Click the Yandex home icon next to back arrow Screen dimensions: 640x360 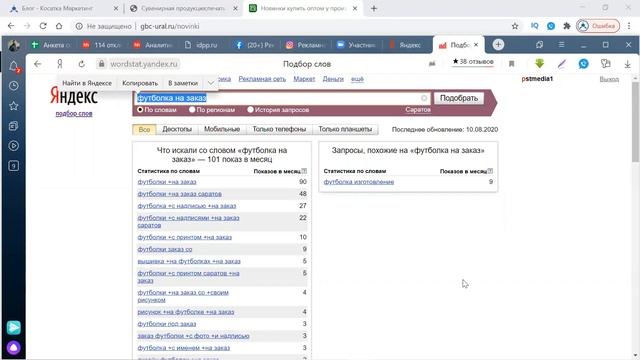(60, 64)
